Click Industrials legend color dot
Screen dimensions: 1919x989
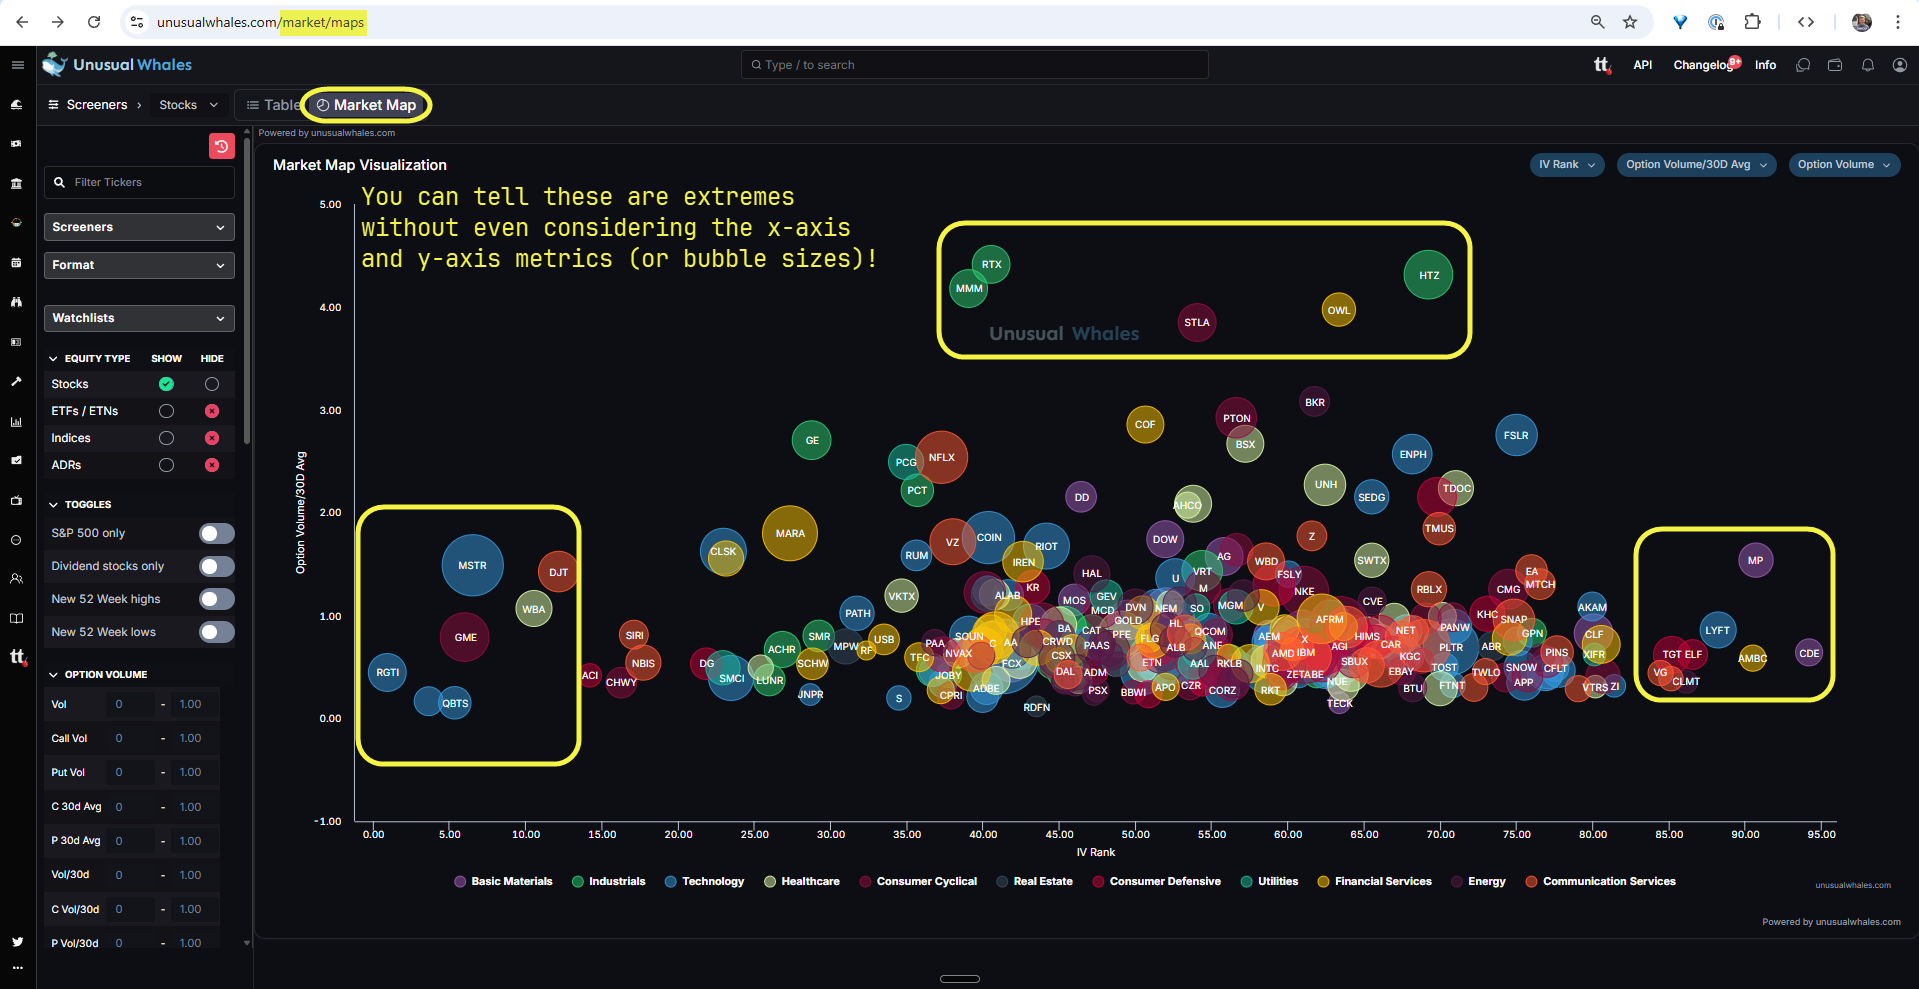[578, 882]
